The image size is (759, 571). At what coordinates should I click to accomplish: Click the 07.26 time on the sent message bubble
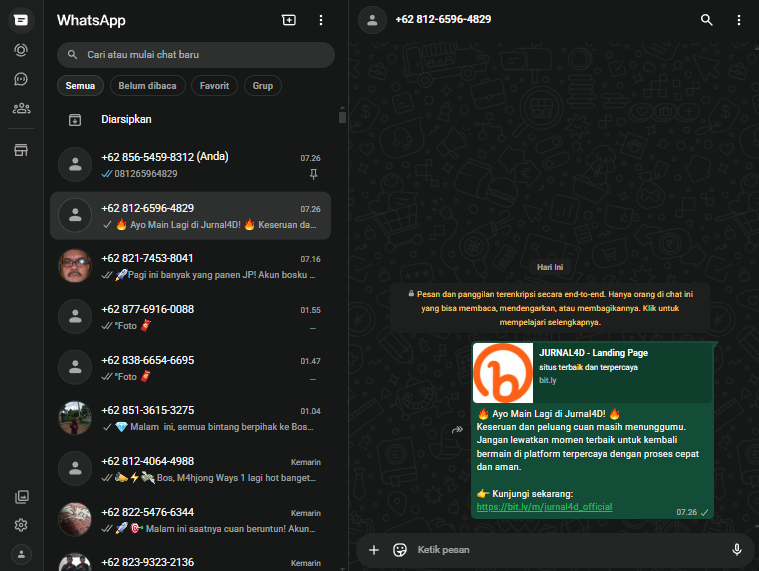point(686,512)
